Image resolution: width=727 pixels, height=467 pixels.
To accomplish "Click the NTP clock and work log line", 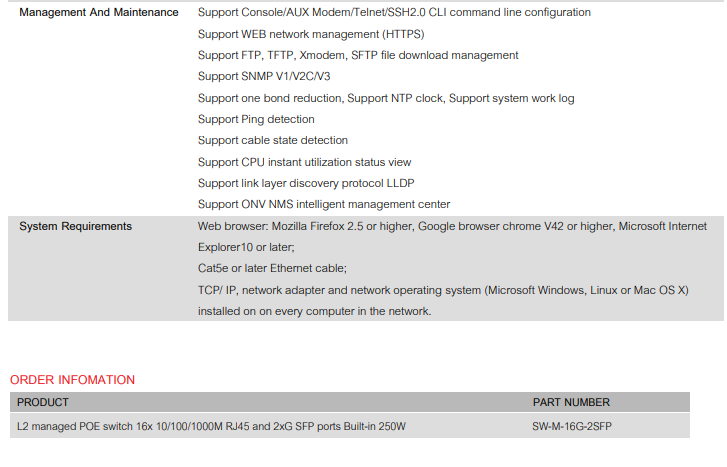I will pyautogui.click(x=386, y=98).
